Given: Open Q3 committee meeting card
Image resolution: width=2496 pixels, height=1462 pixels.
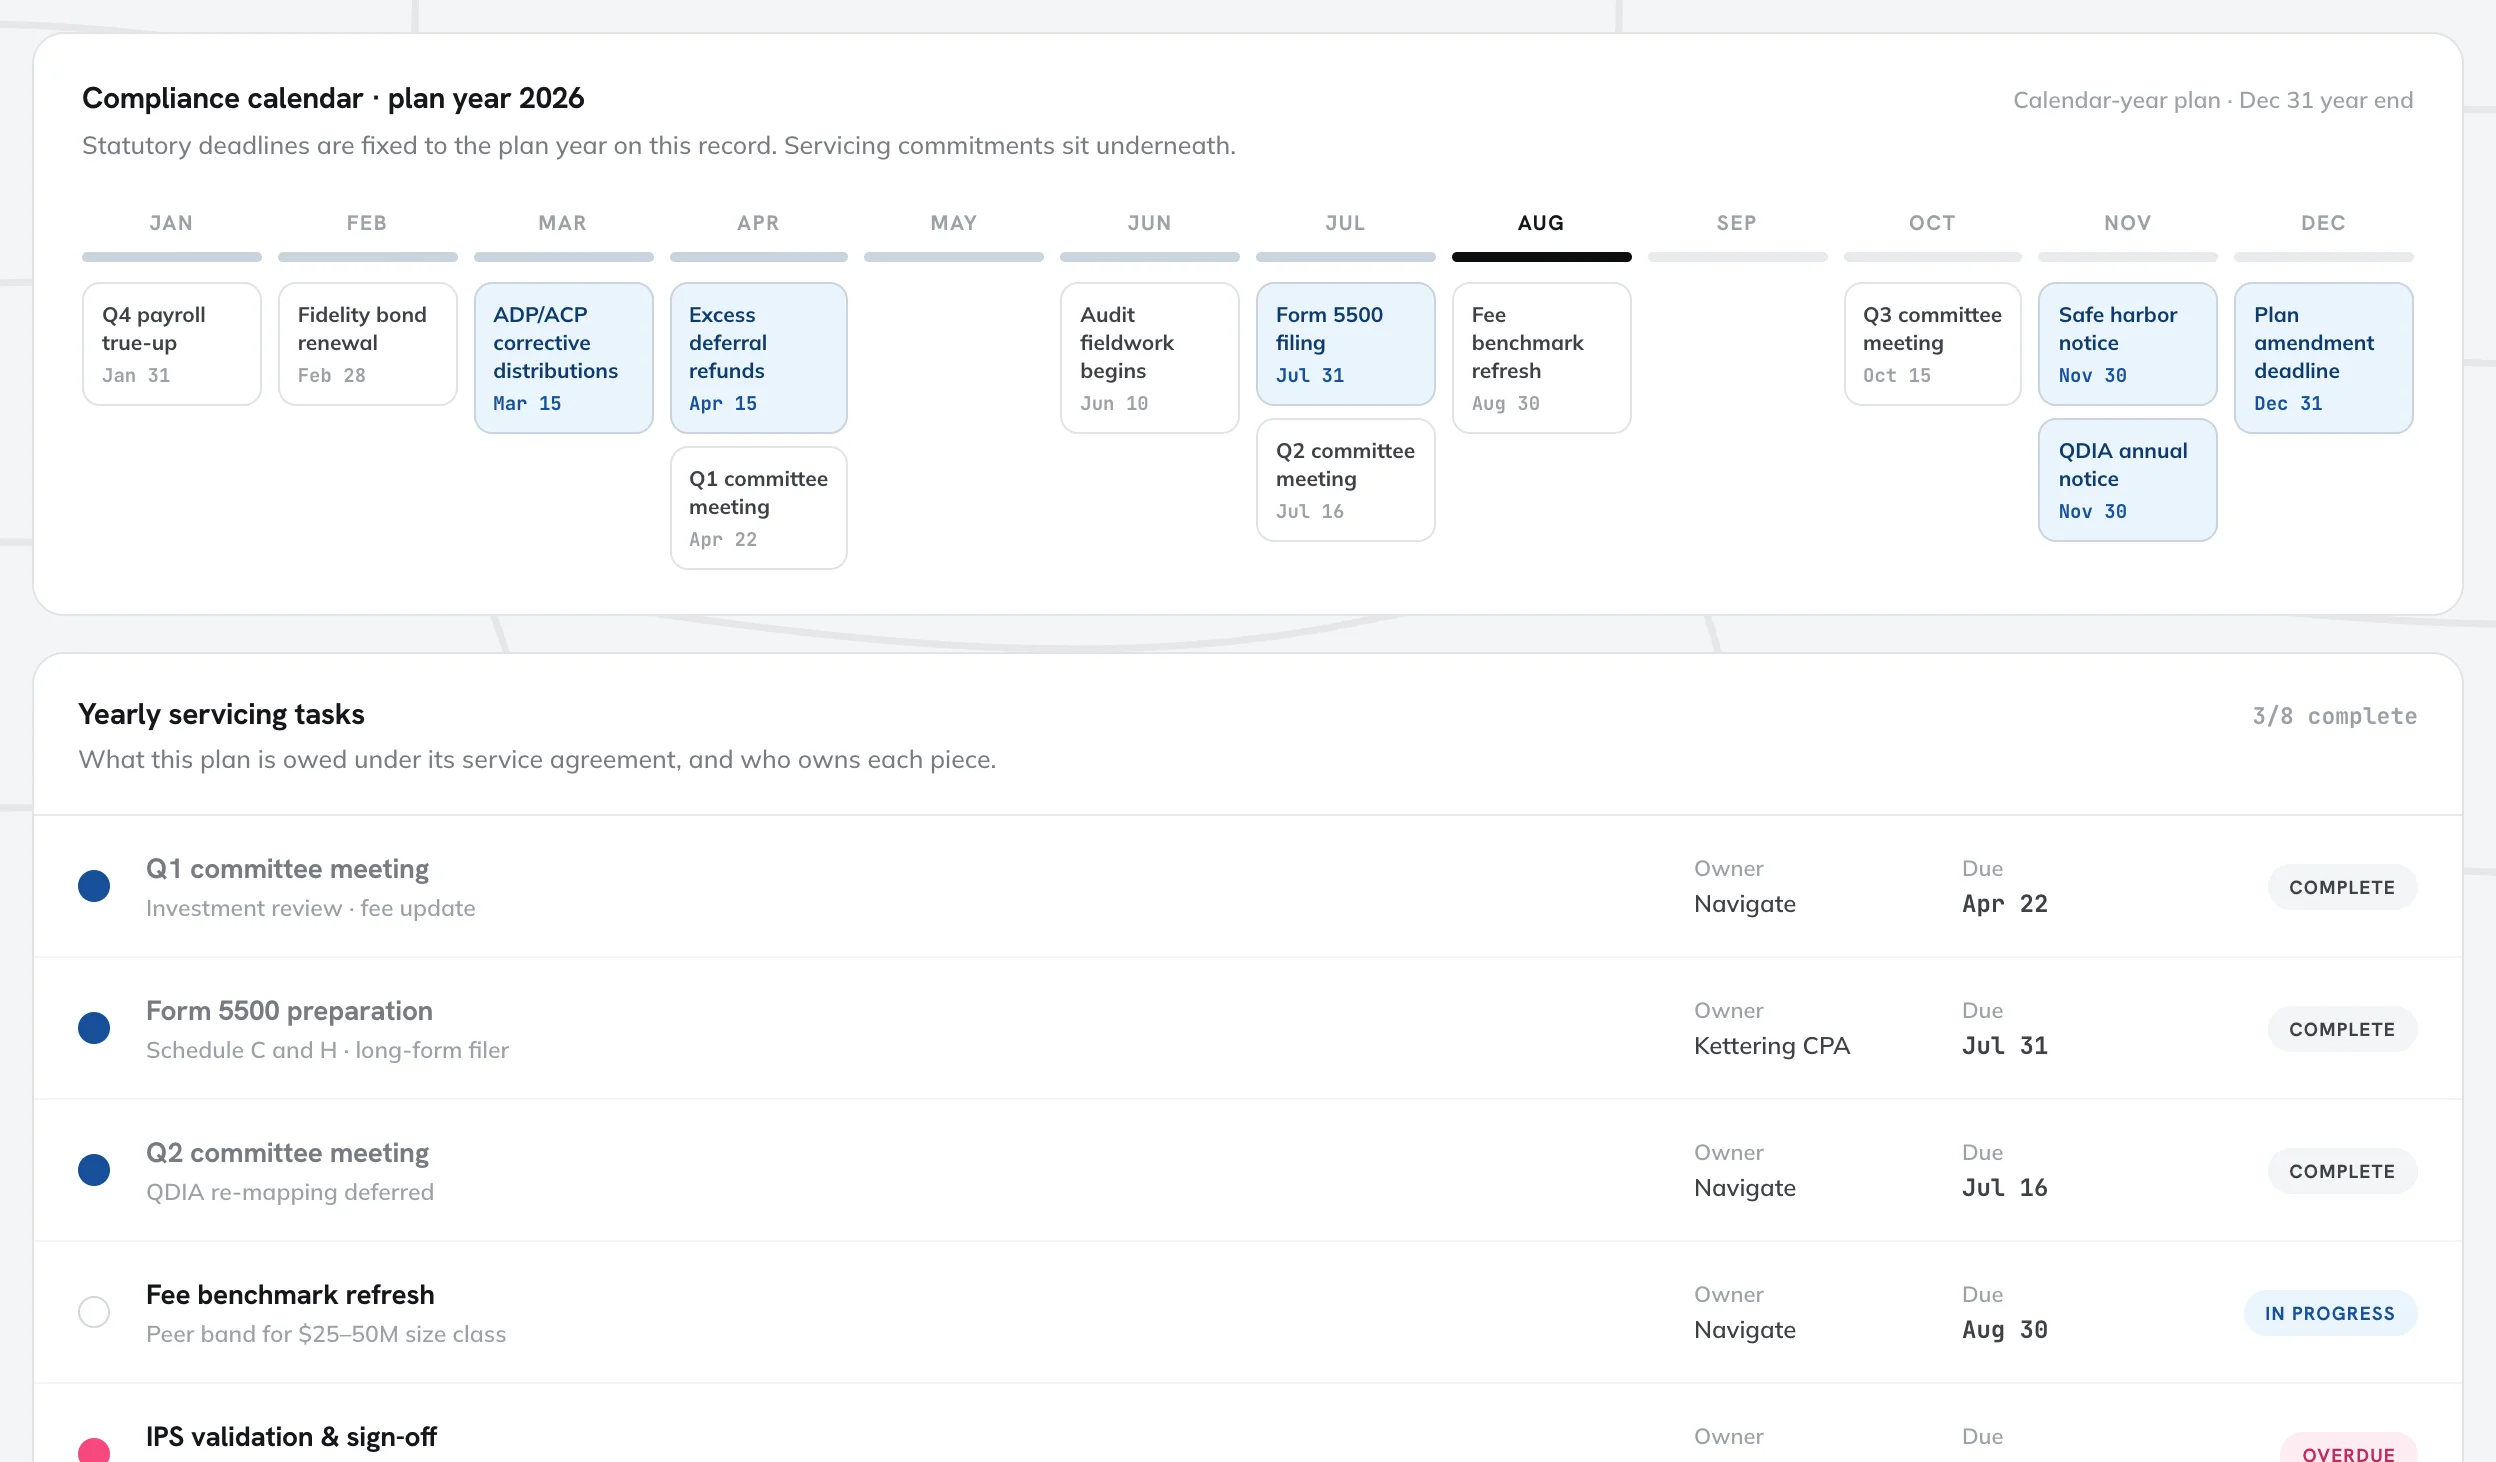Looking at the screenshot, I should point(1932,344).
